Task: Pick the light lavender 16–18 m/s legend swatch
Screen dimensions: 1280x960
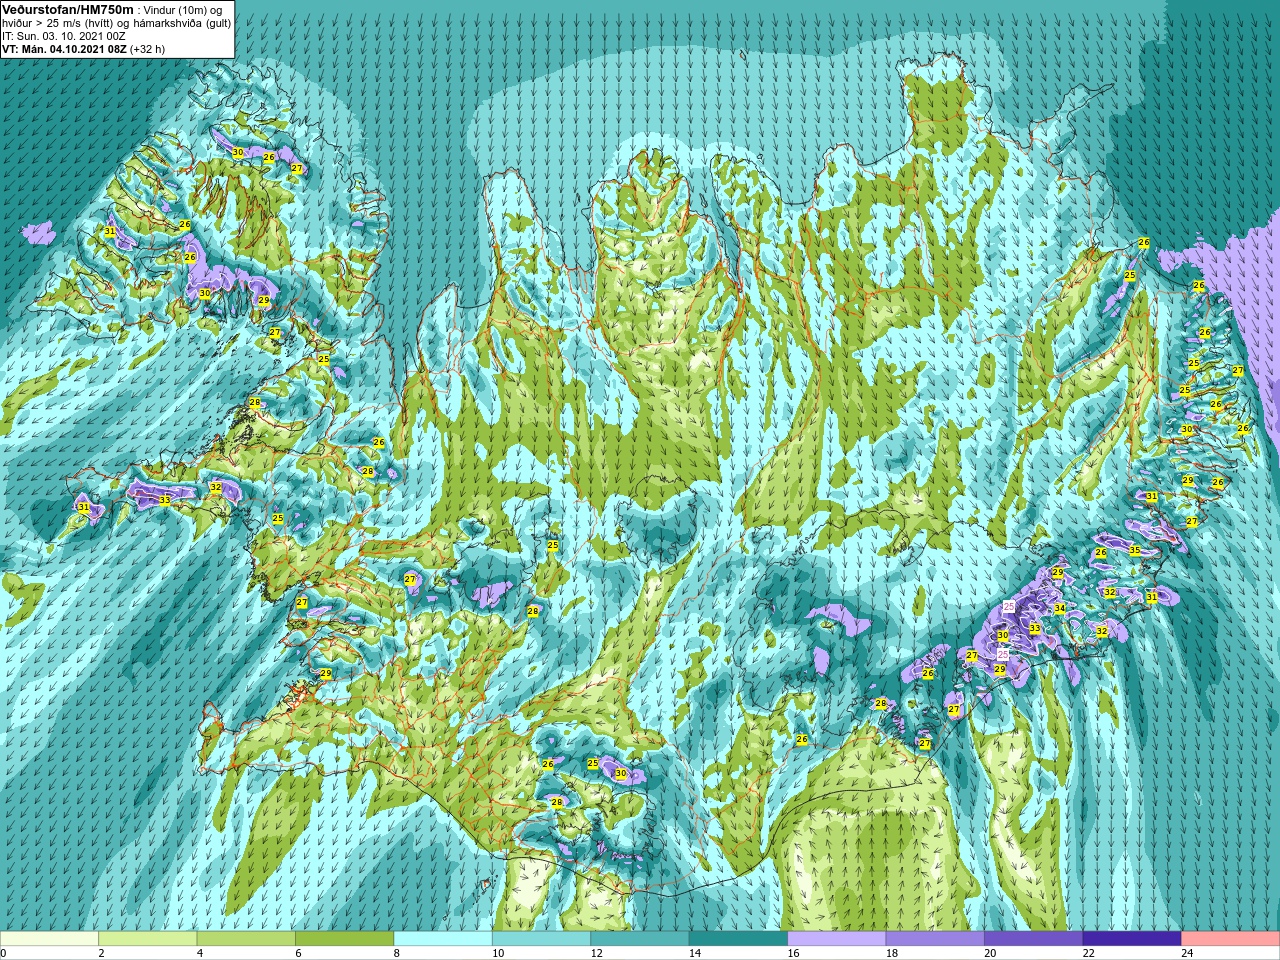Action: coord(837,939)
